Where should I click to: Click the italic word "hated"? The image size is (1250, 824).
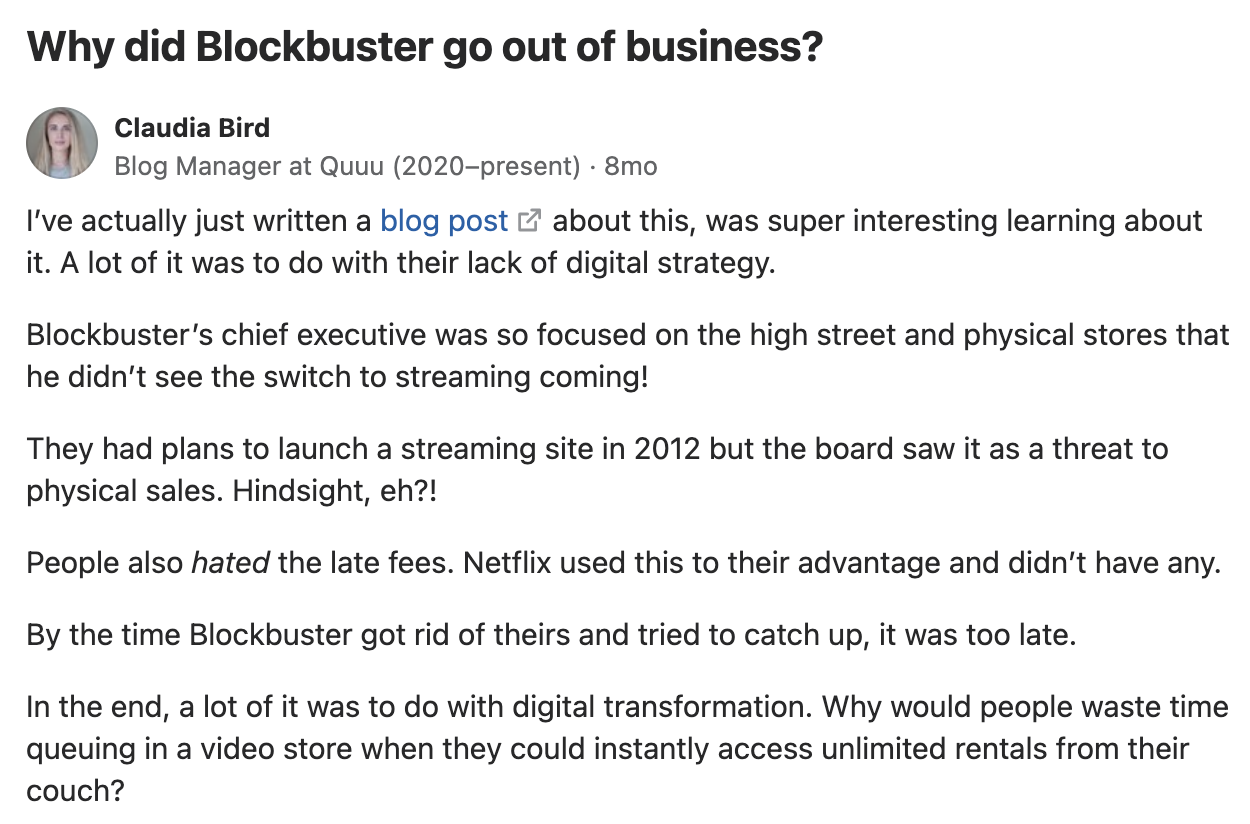pyautogui.click(x=230, y=563)
